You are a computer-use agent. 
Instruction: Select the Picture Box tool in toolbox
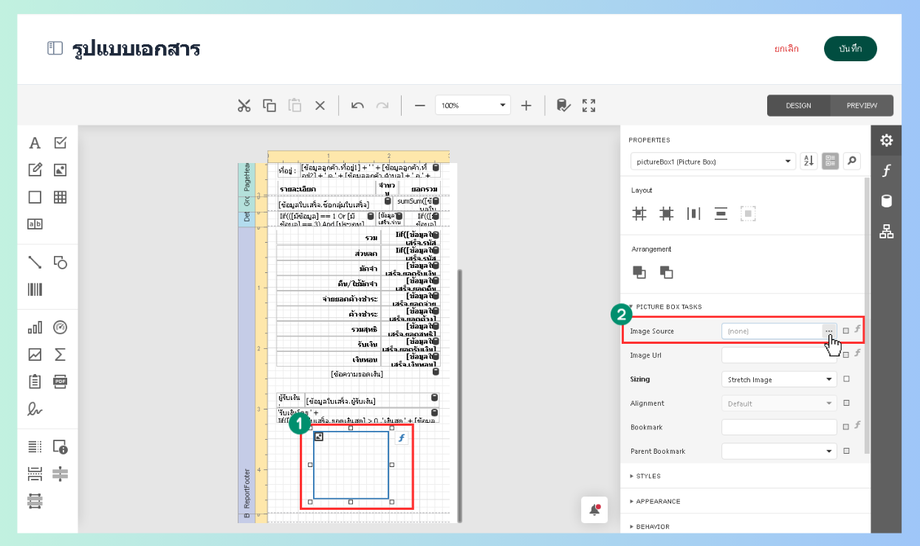[x=60, y=170]
